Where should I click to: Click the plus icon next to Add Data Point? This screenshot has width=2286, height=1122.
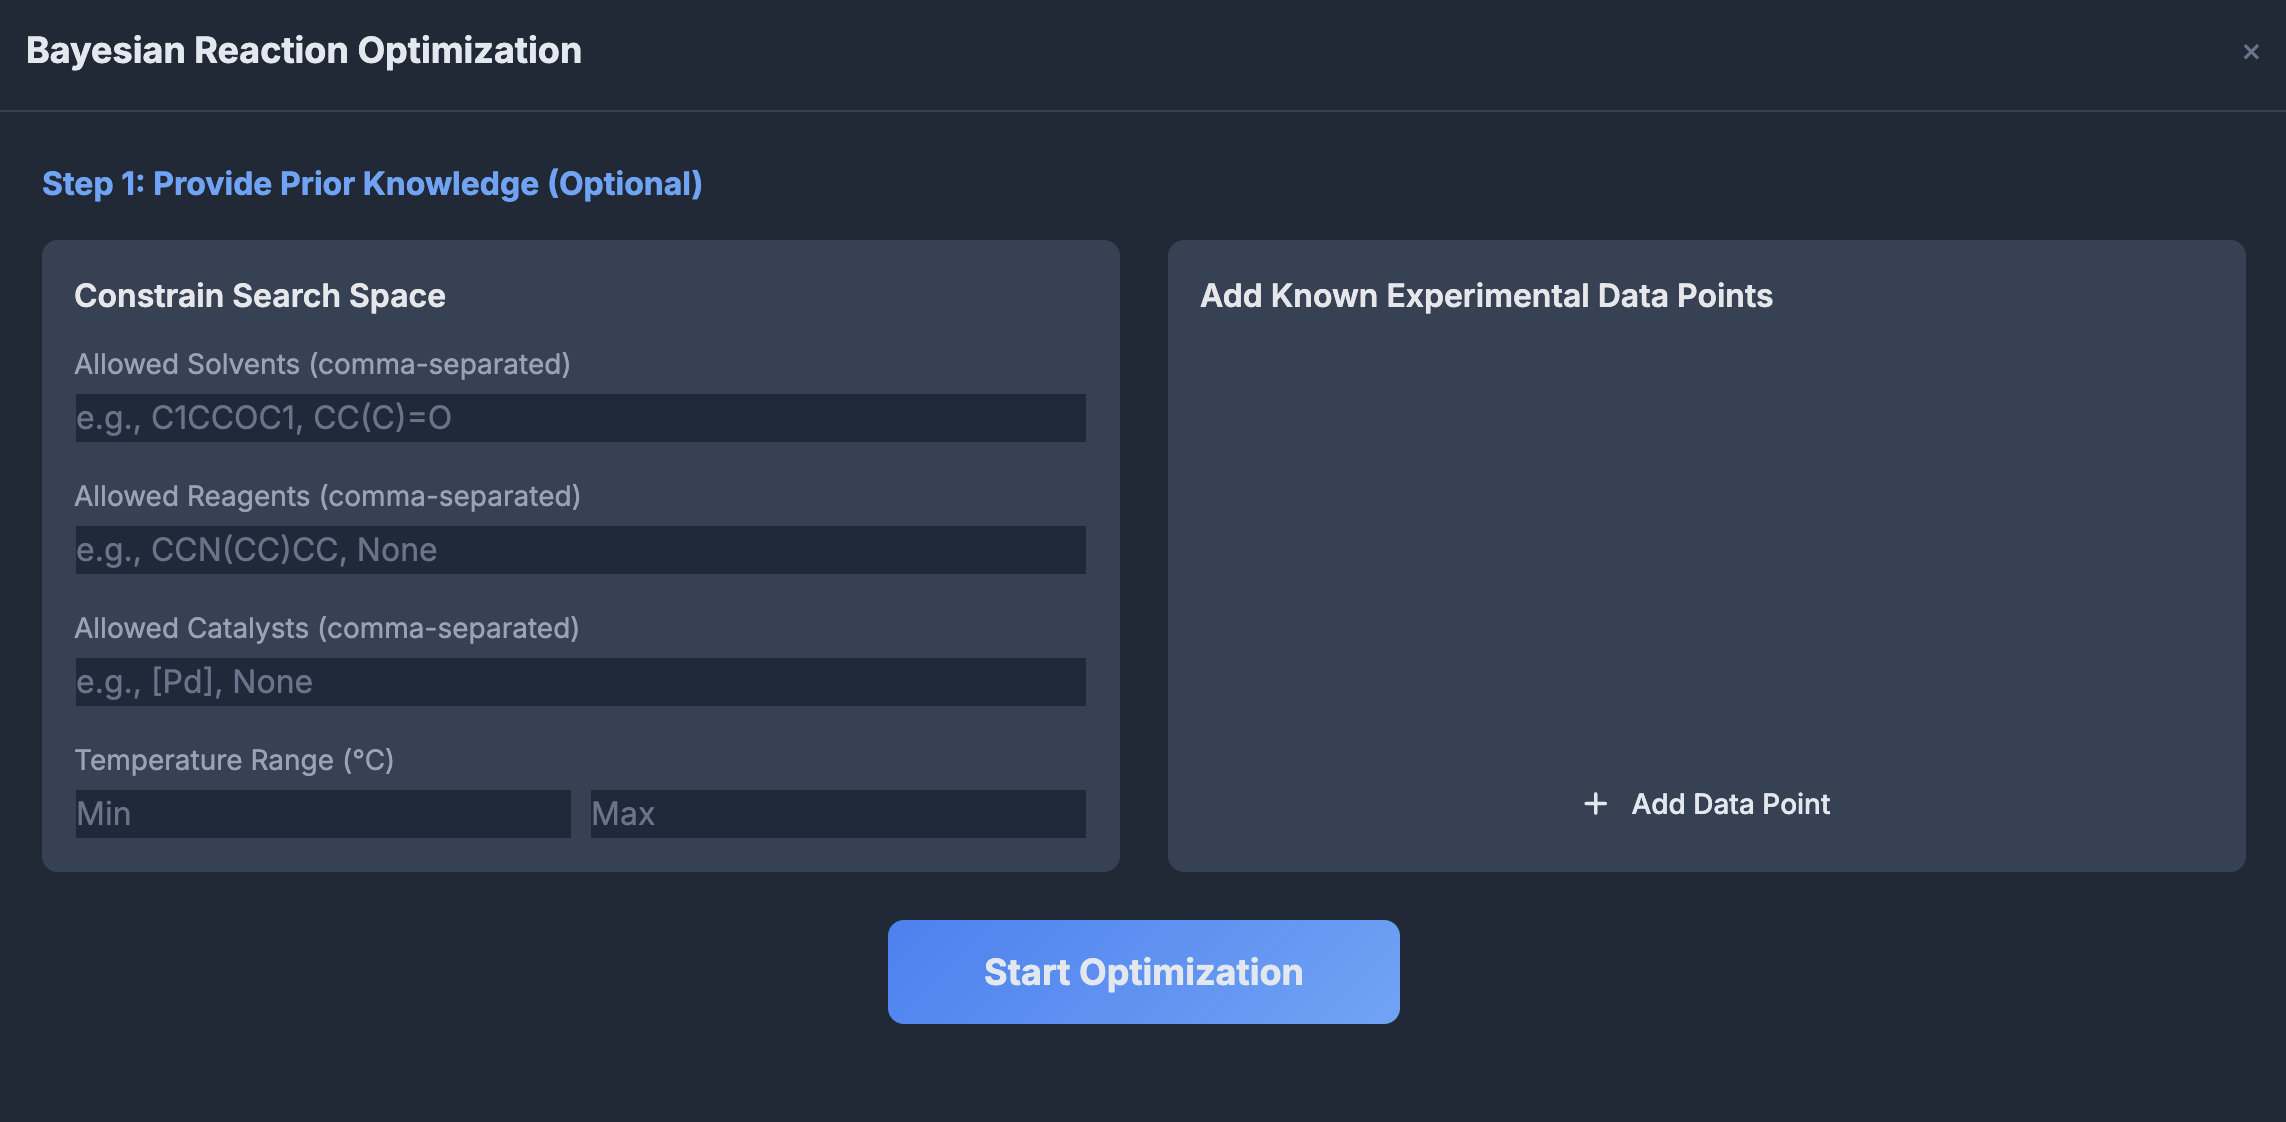tap(1594, 803)
